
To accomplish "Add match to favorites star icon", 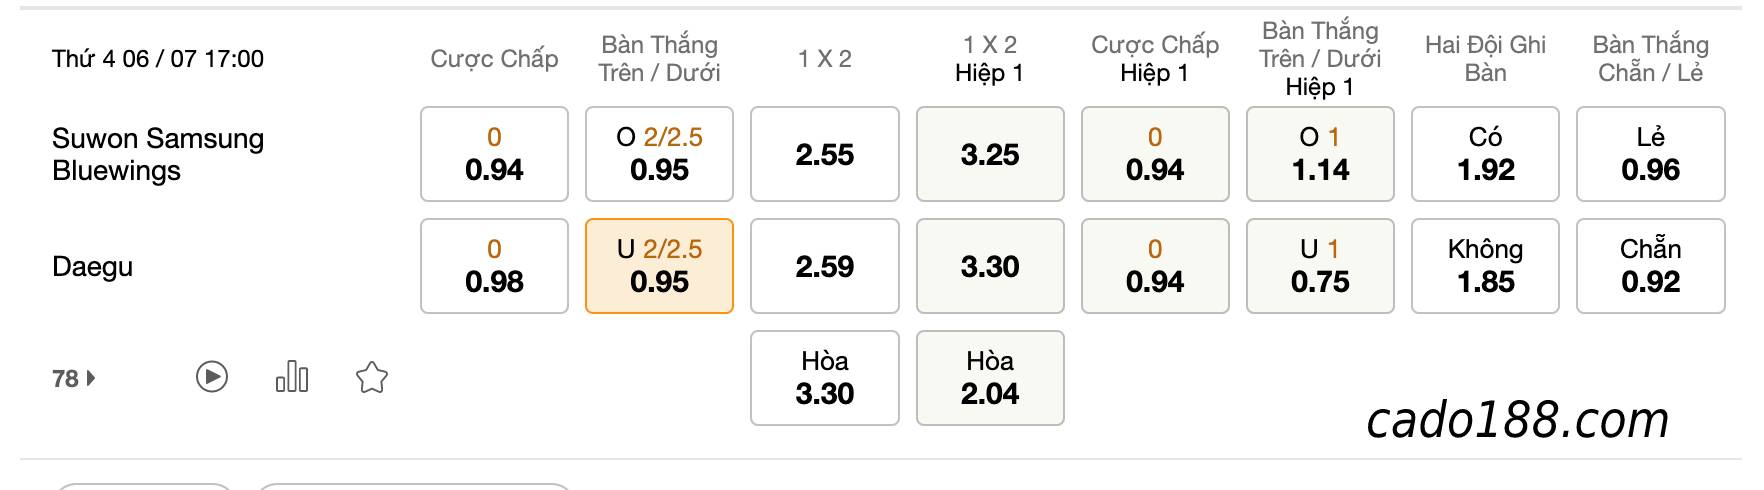I will tap(372, 378).
